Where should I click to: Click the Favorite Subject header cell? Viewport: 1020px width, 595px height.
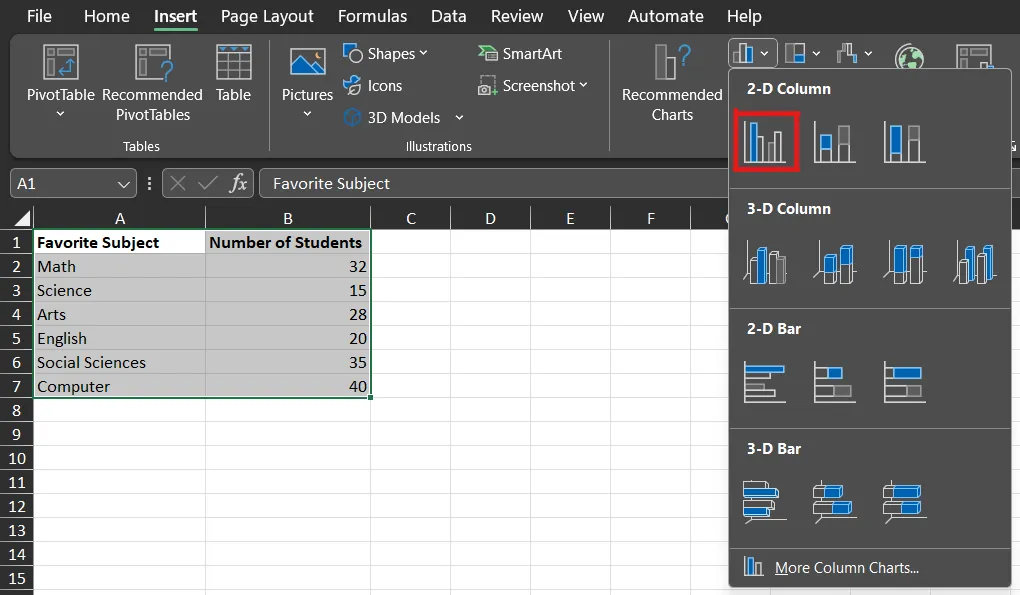tap(120, 243)
